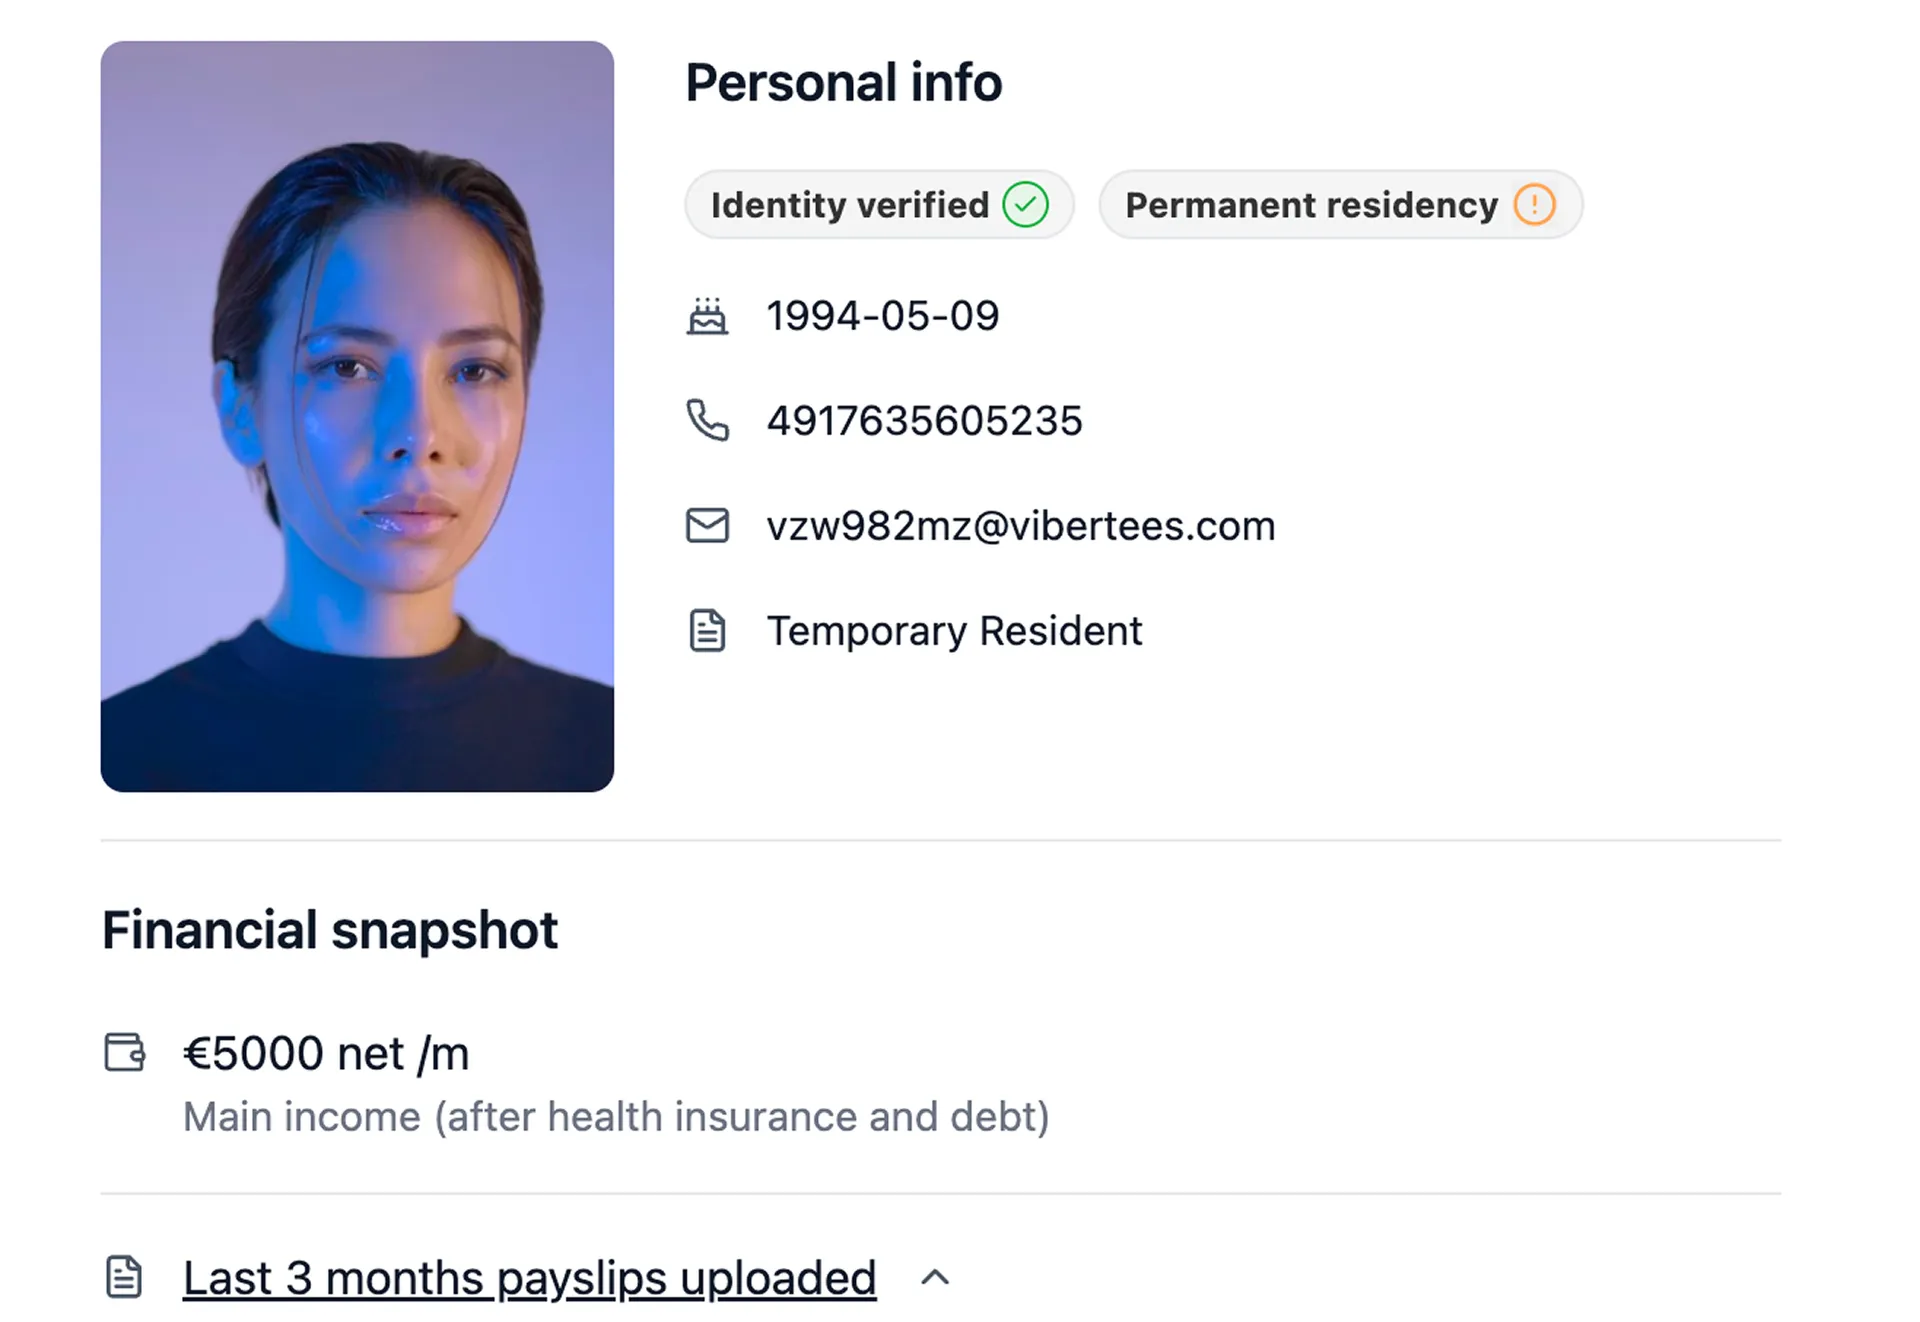The image size is (1920, 1322).
Task: Click the email vzw982mz@vibertees.com
Action: (x=1021, y=526)
